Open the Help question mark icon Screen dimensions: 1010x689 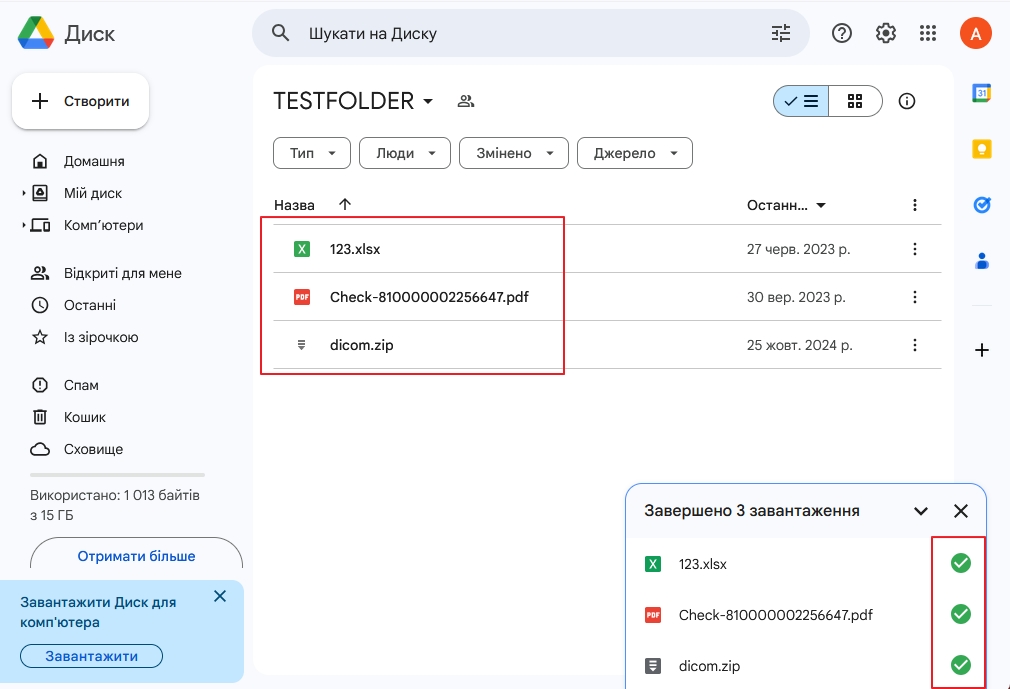(x=842, y=33)
